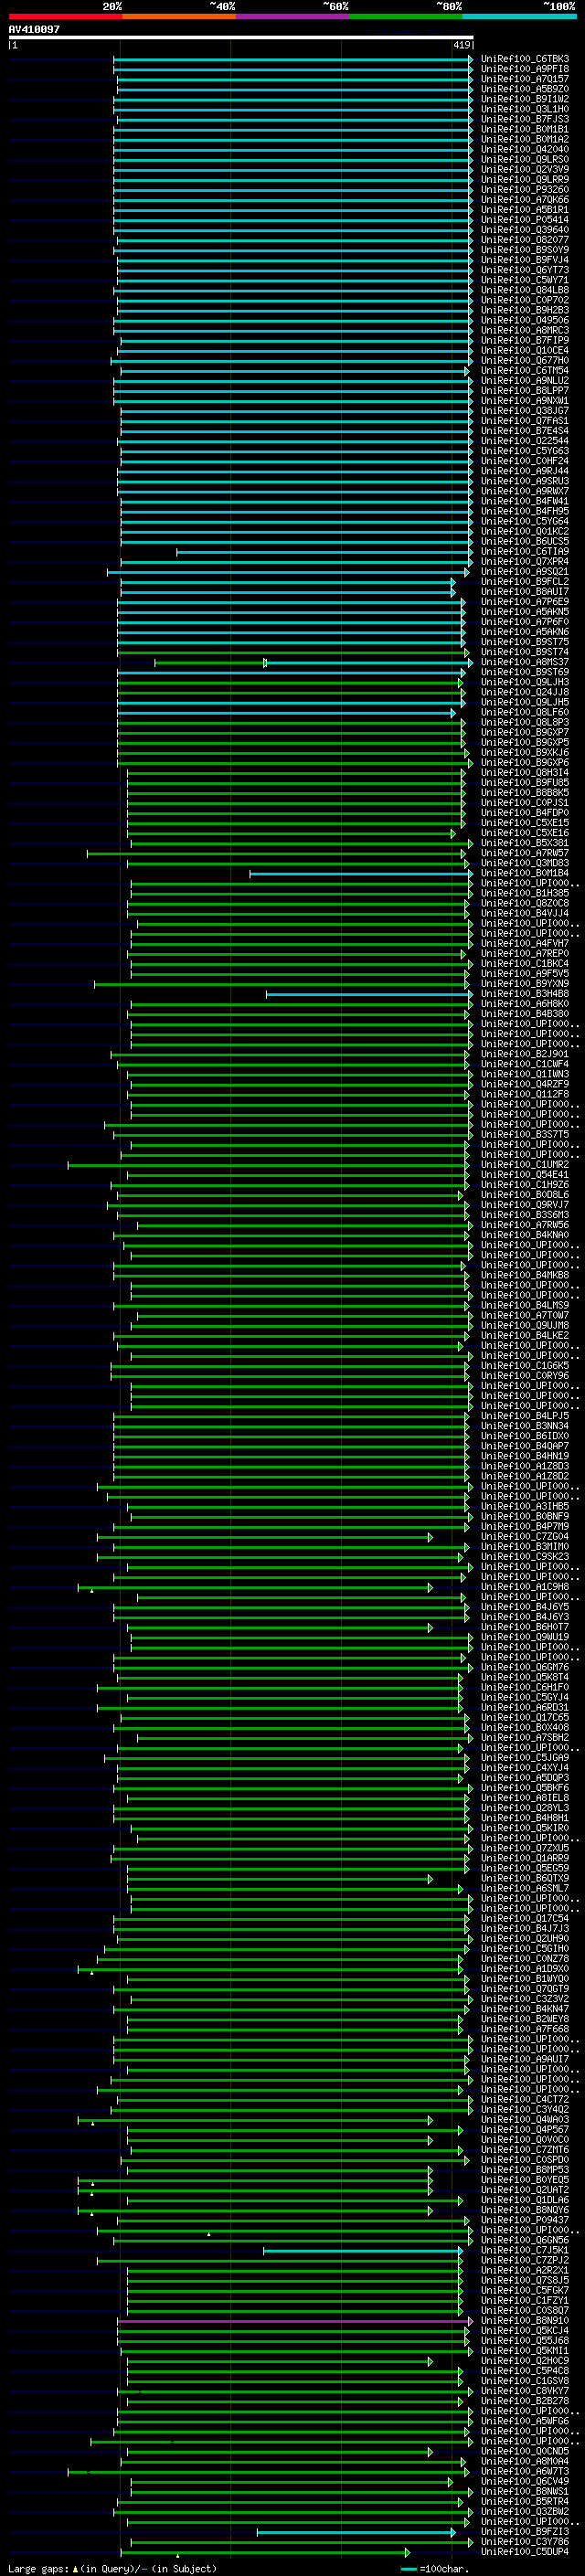The width and height of the screenshot is (585, 2576).
Task: Open hit UniRef100_B7FJS3
Action: tap(524, 119)
